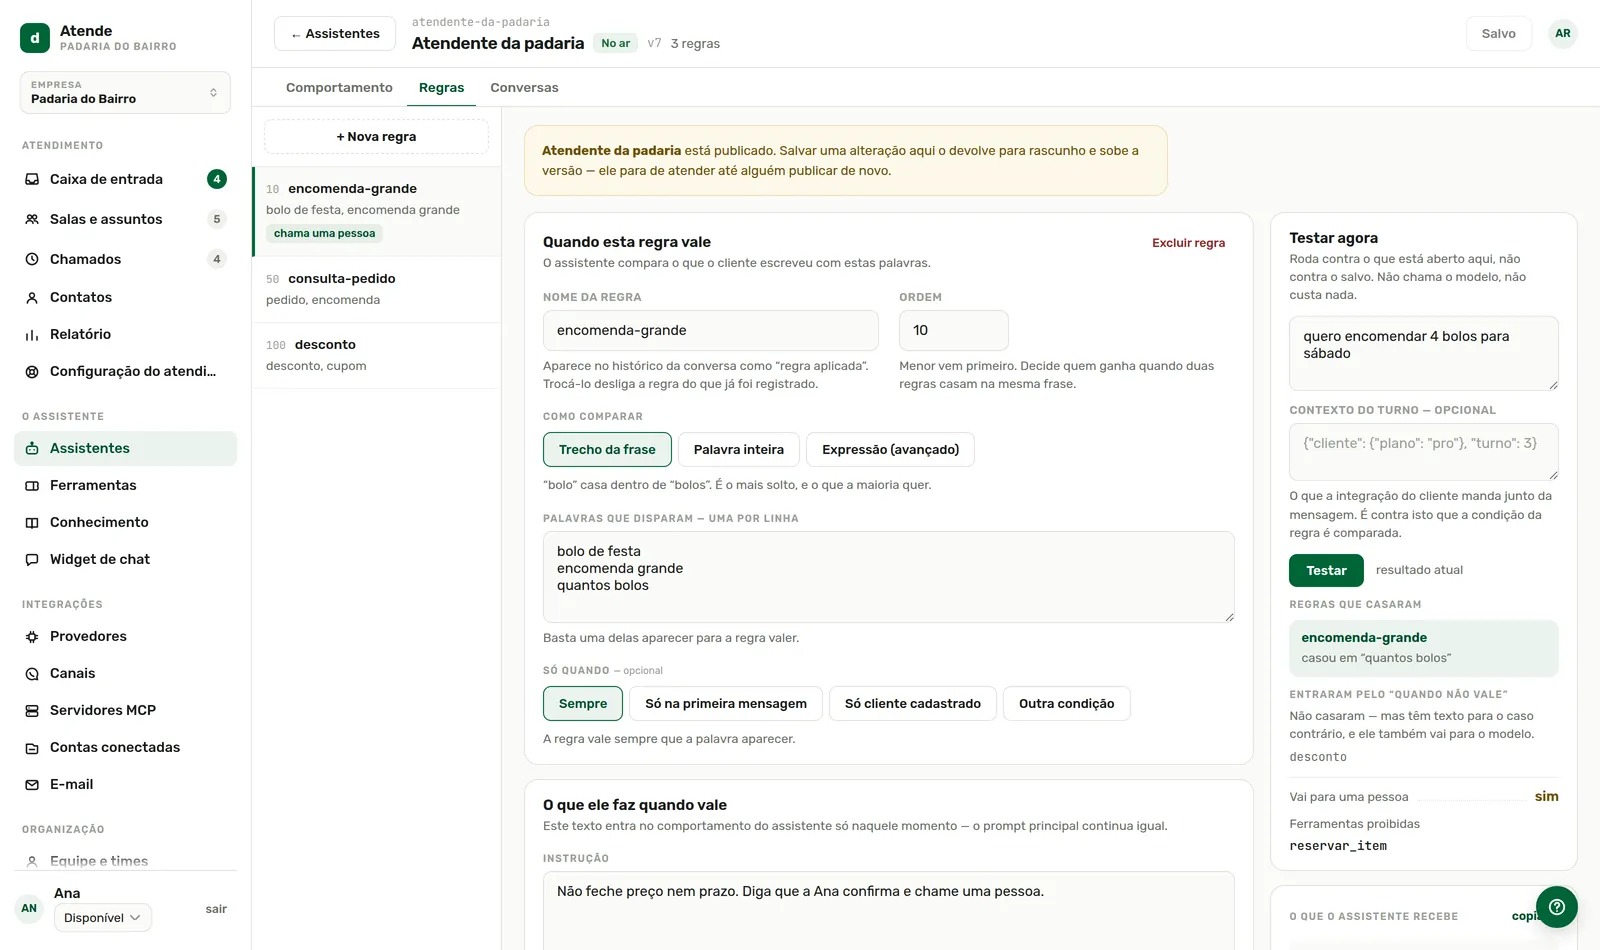
Task: Open the consulta-pedido rule
Action: click(376, 289)
